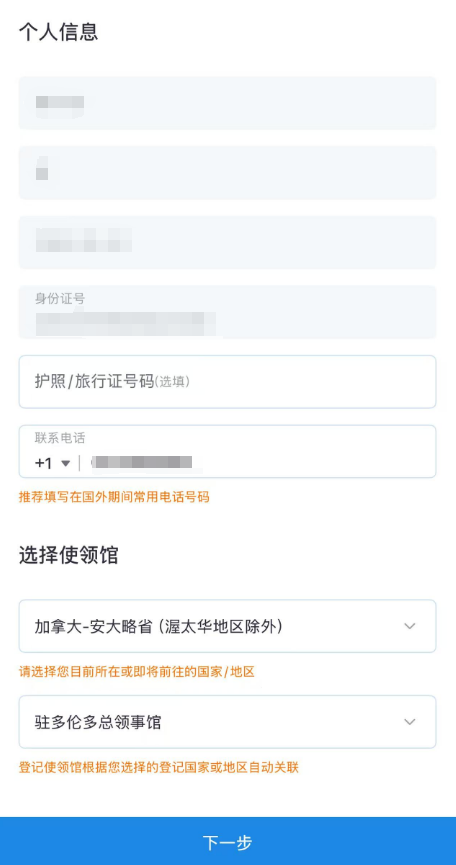456x865 pixels.
Task: Open the +1 country code selector
Action: [x=53, y=463]
